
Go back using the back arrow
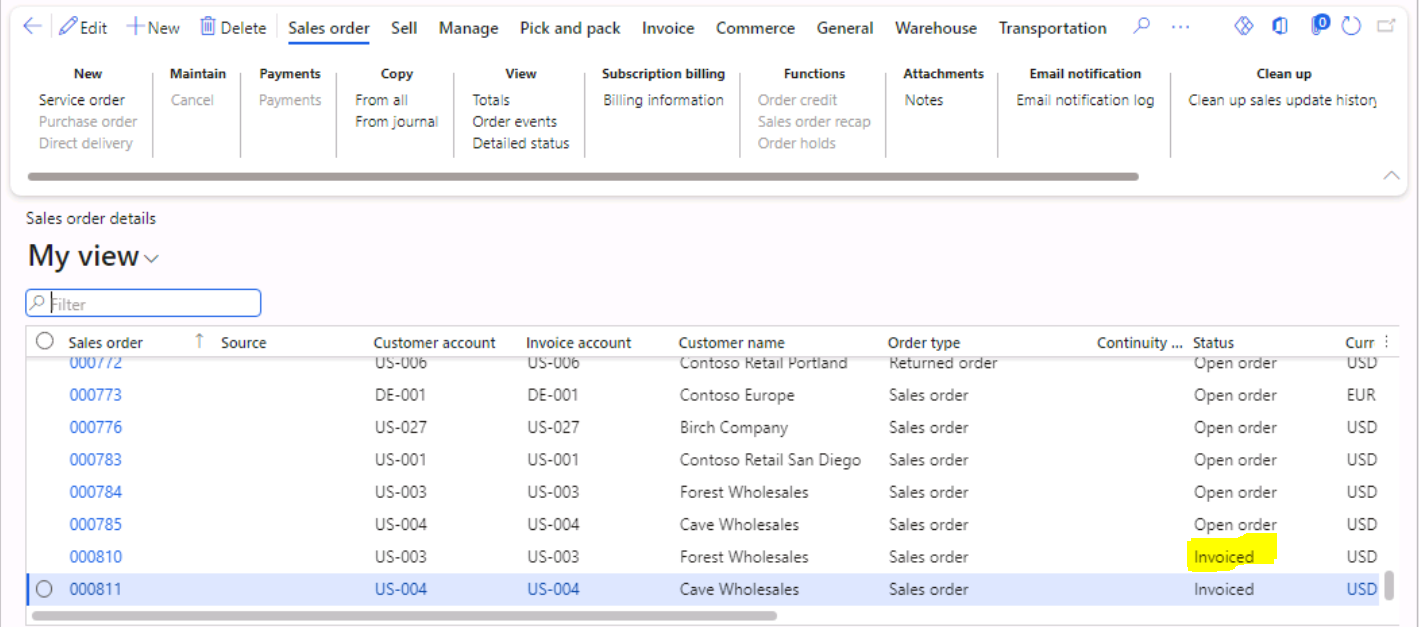click(32, 27)
